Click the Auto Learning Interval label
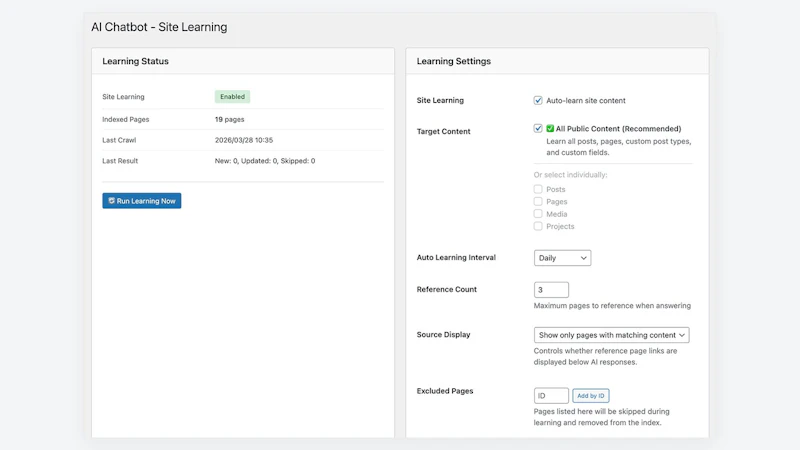The image size is (800, 450). 456,258
